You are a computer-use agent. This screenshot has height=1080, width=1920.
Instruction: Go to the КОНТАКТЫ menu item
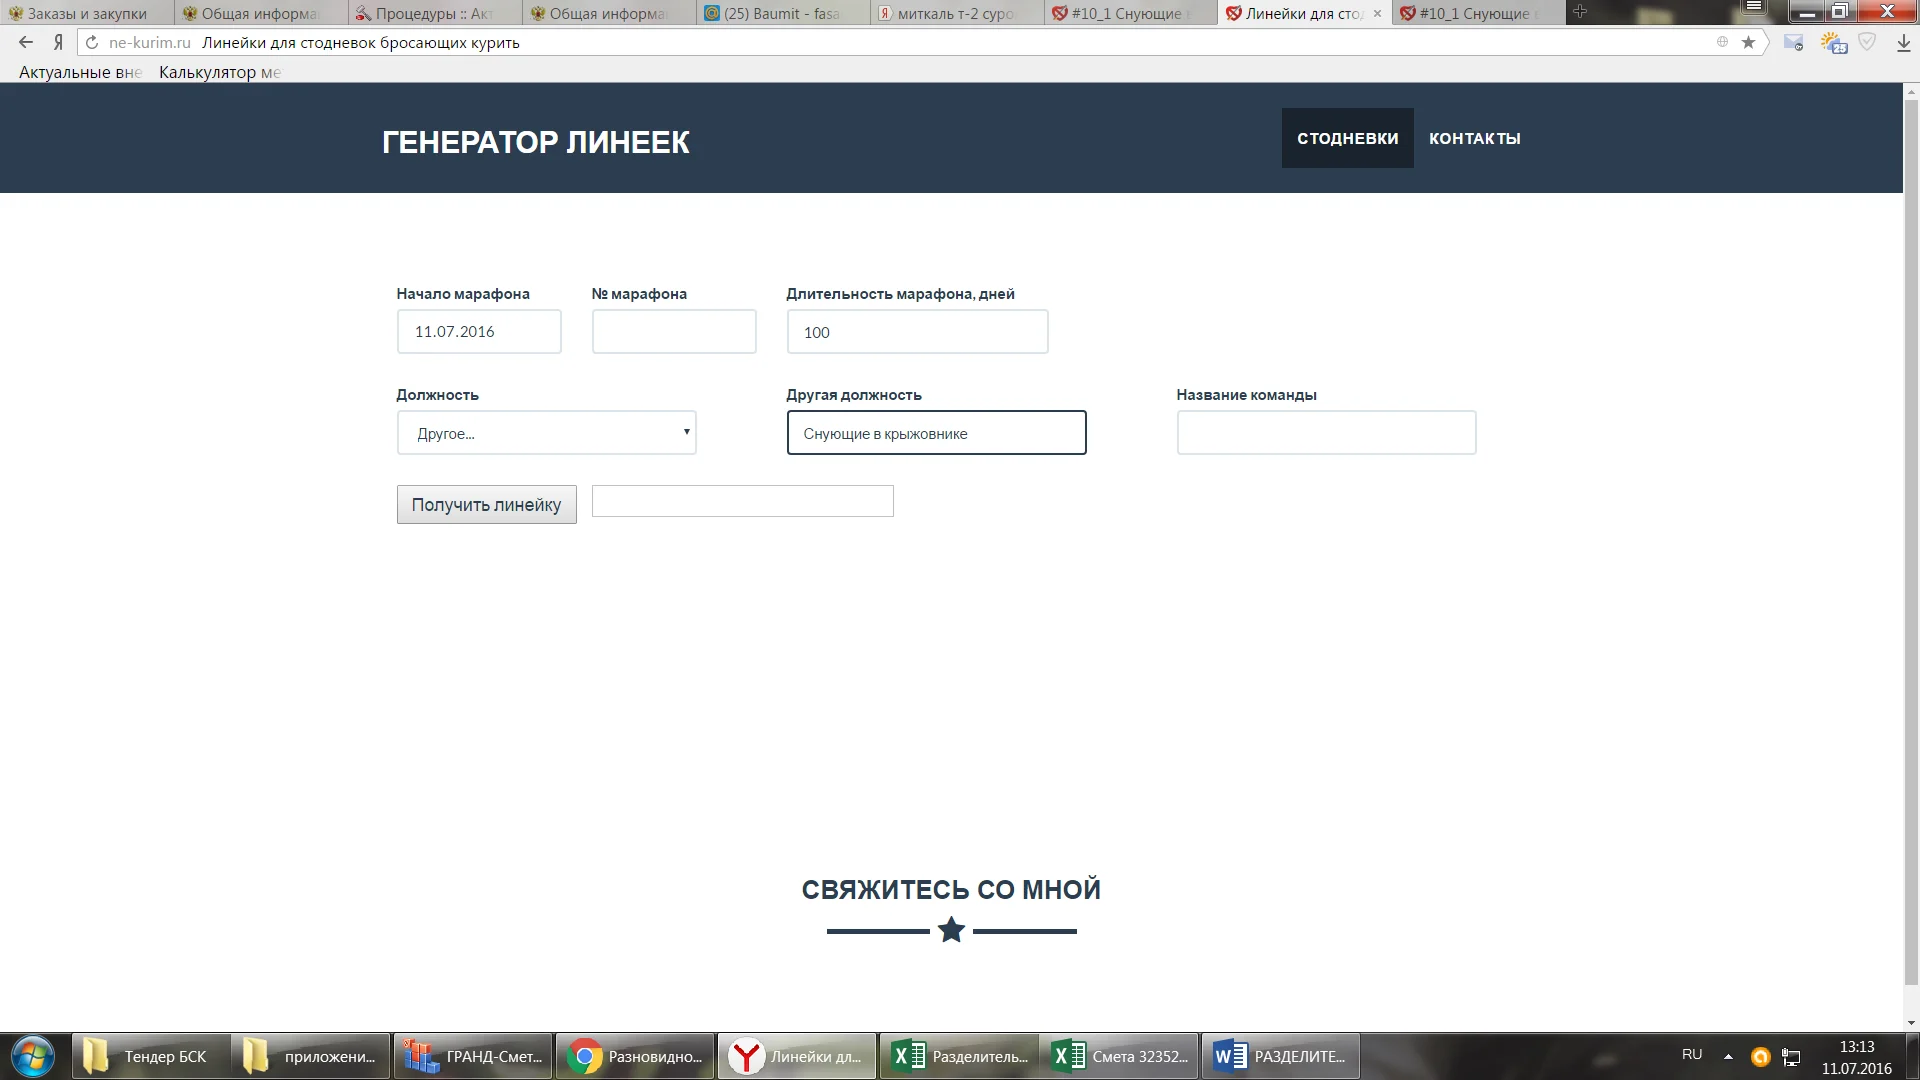click(x=1474, y=138)
